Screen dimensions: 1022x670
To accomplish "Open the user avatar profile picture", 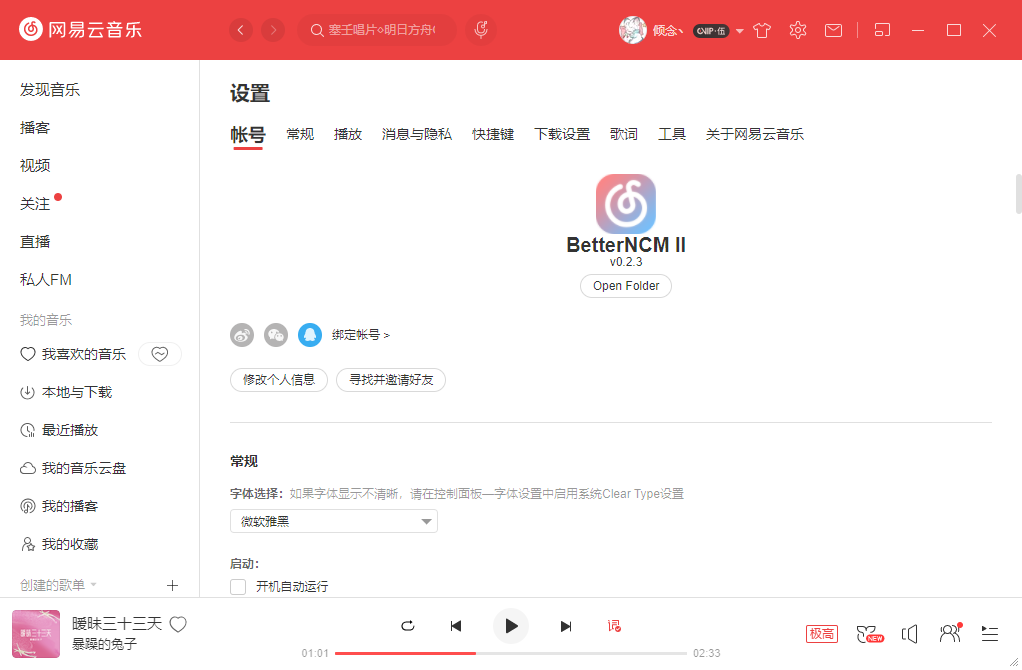I will 632,30.
